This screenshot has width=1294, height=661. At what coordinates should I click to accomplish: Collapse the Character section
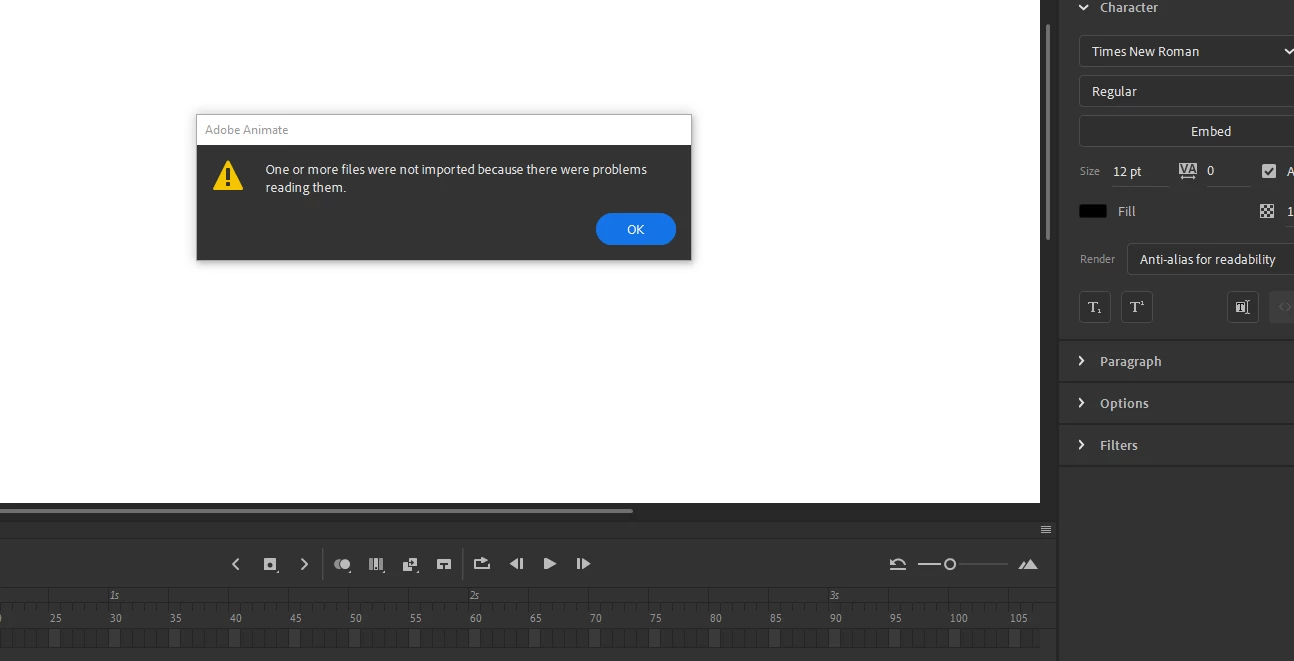(1082, 7)
